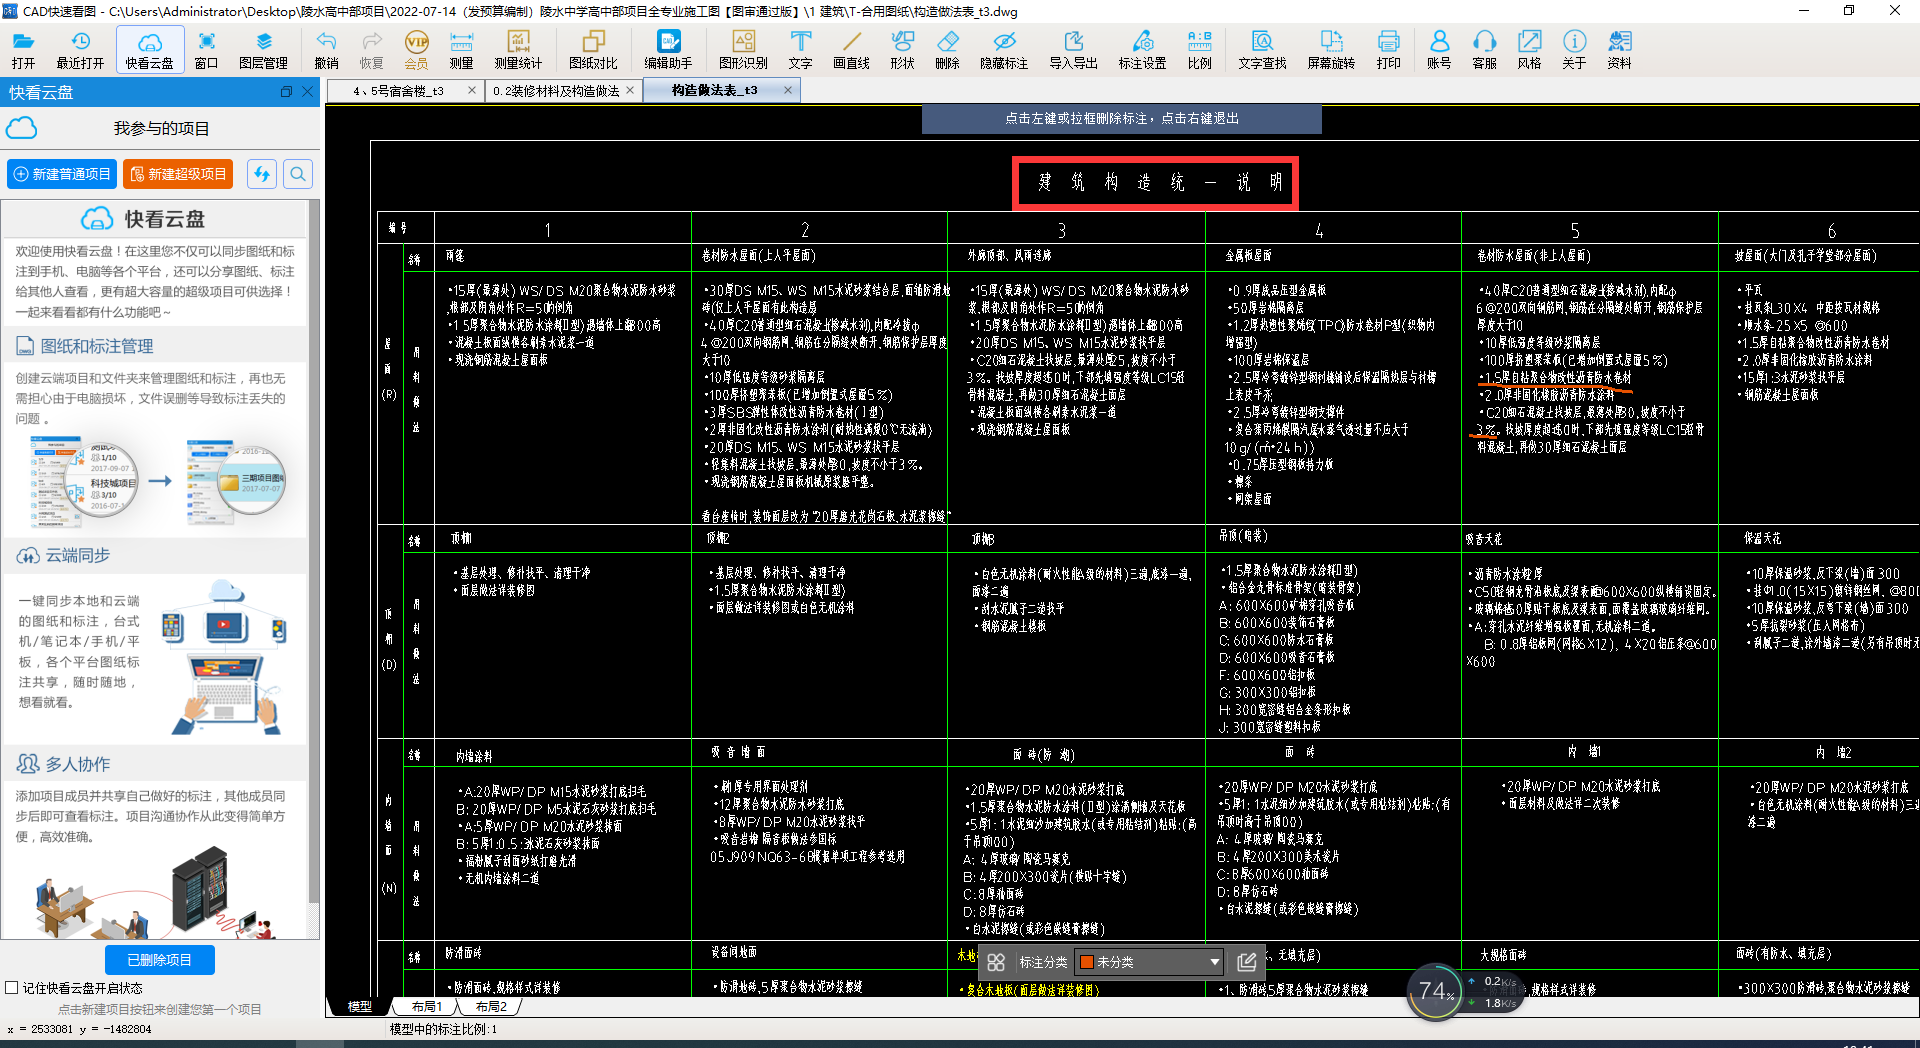Switch to the 布局1 layout tab
1920x1048 pixels.
pos(426,1006)
